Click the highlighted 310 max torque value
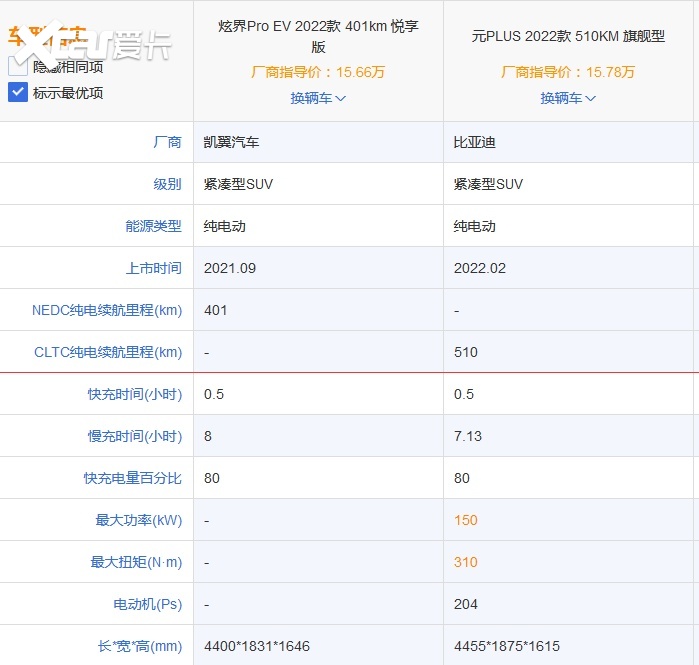699x665 pixels. [x=466, y=562]
